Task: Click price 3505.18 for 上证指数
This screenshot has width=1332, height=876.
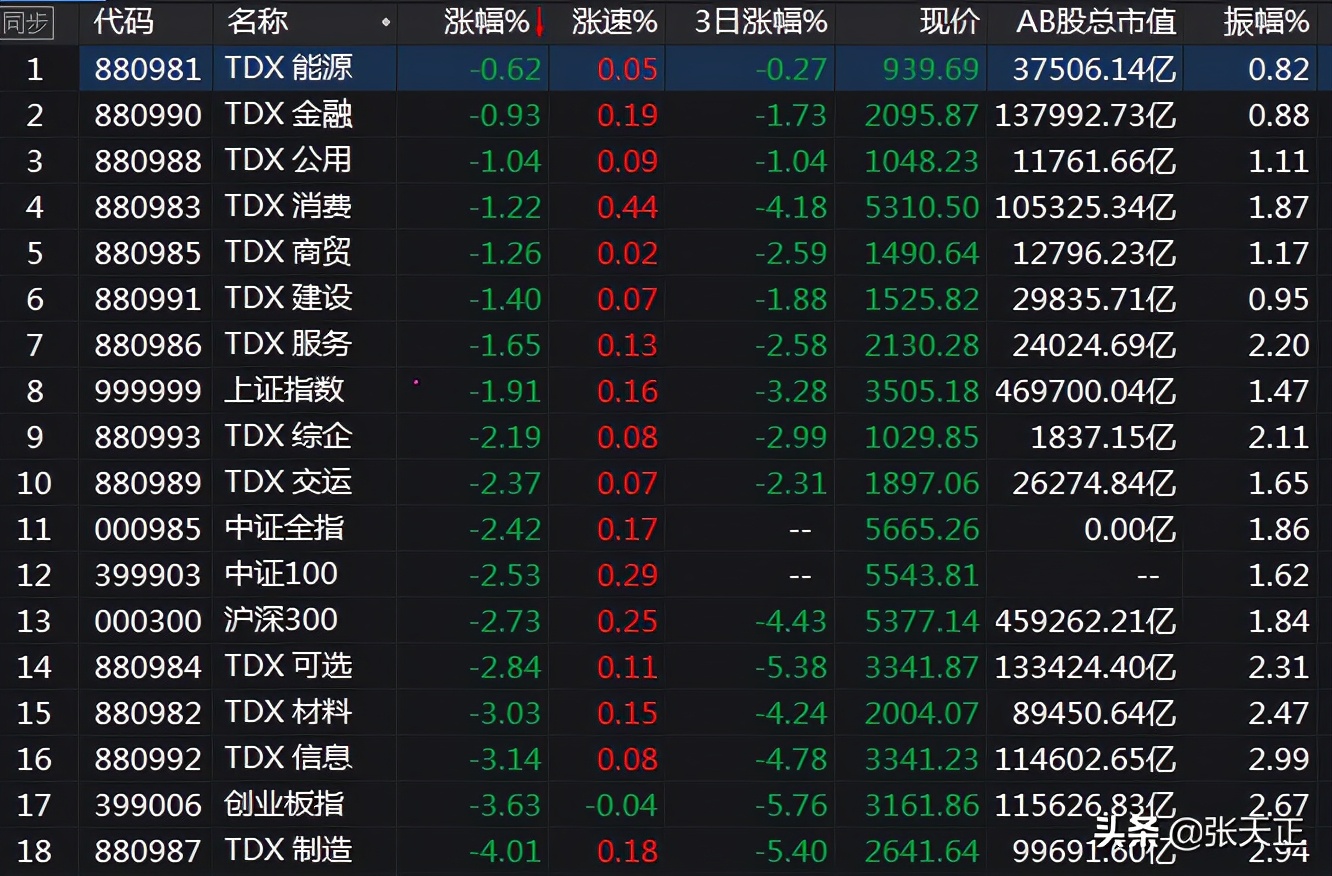Action: [x=921, y=391]
